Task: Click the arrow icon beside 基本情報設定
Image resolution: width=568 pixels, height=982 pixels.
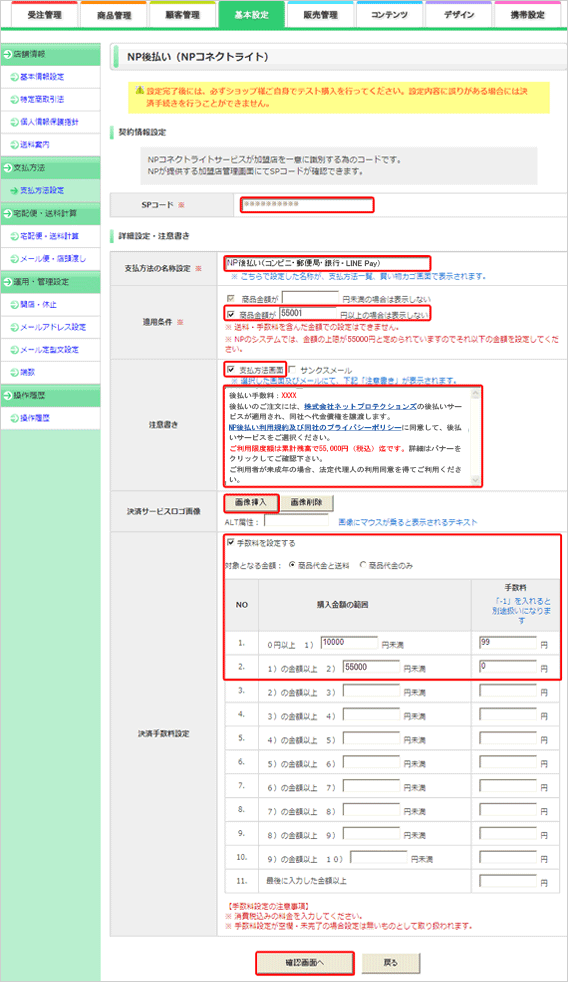Action: pyautogui.click(x=14, y=76)
